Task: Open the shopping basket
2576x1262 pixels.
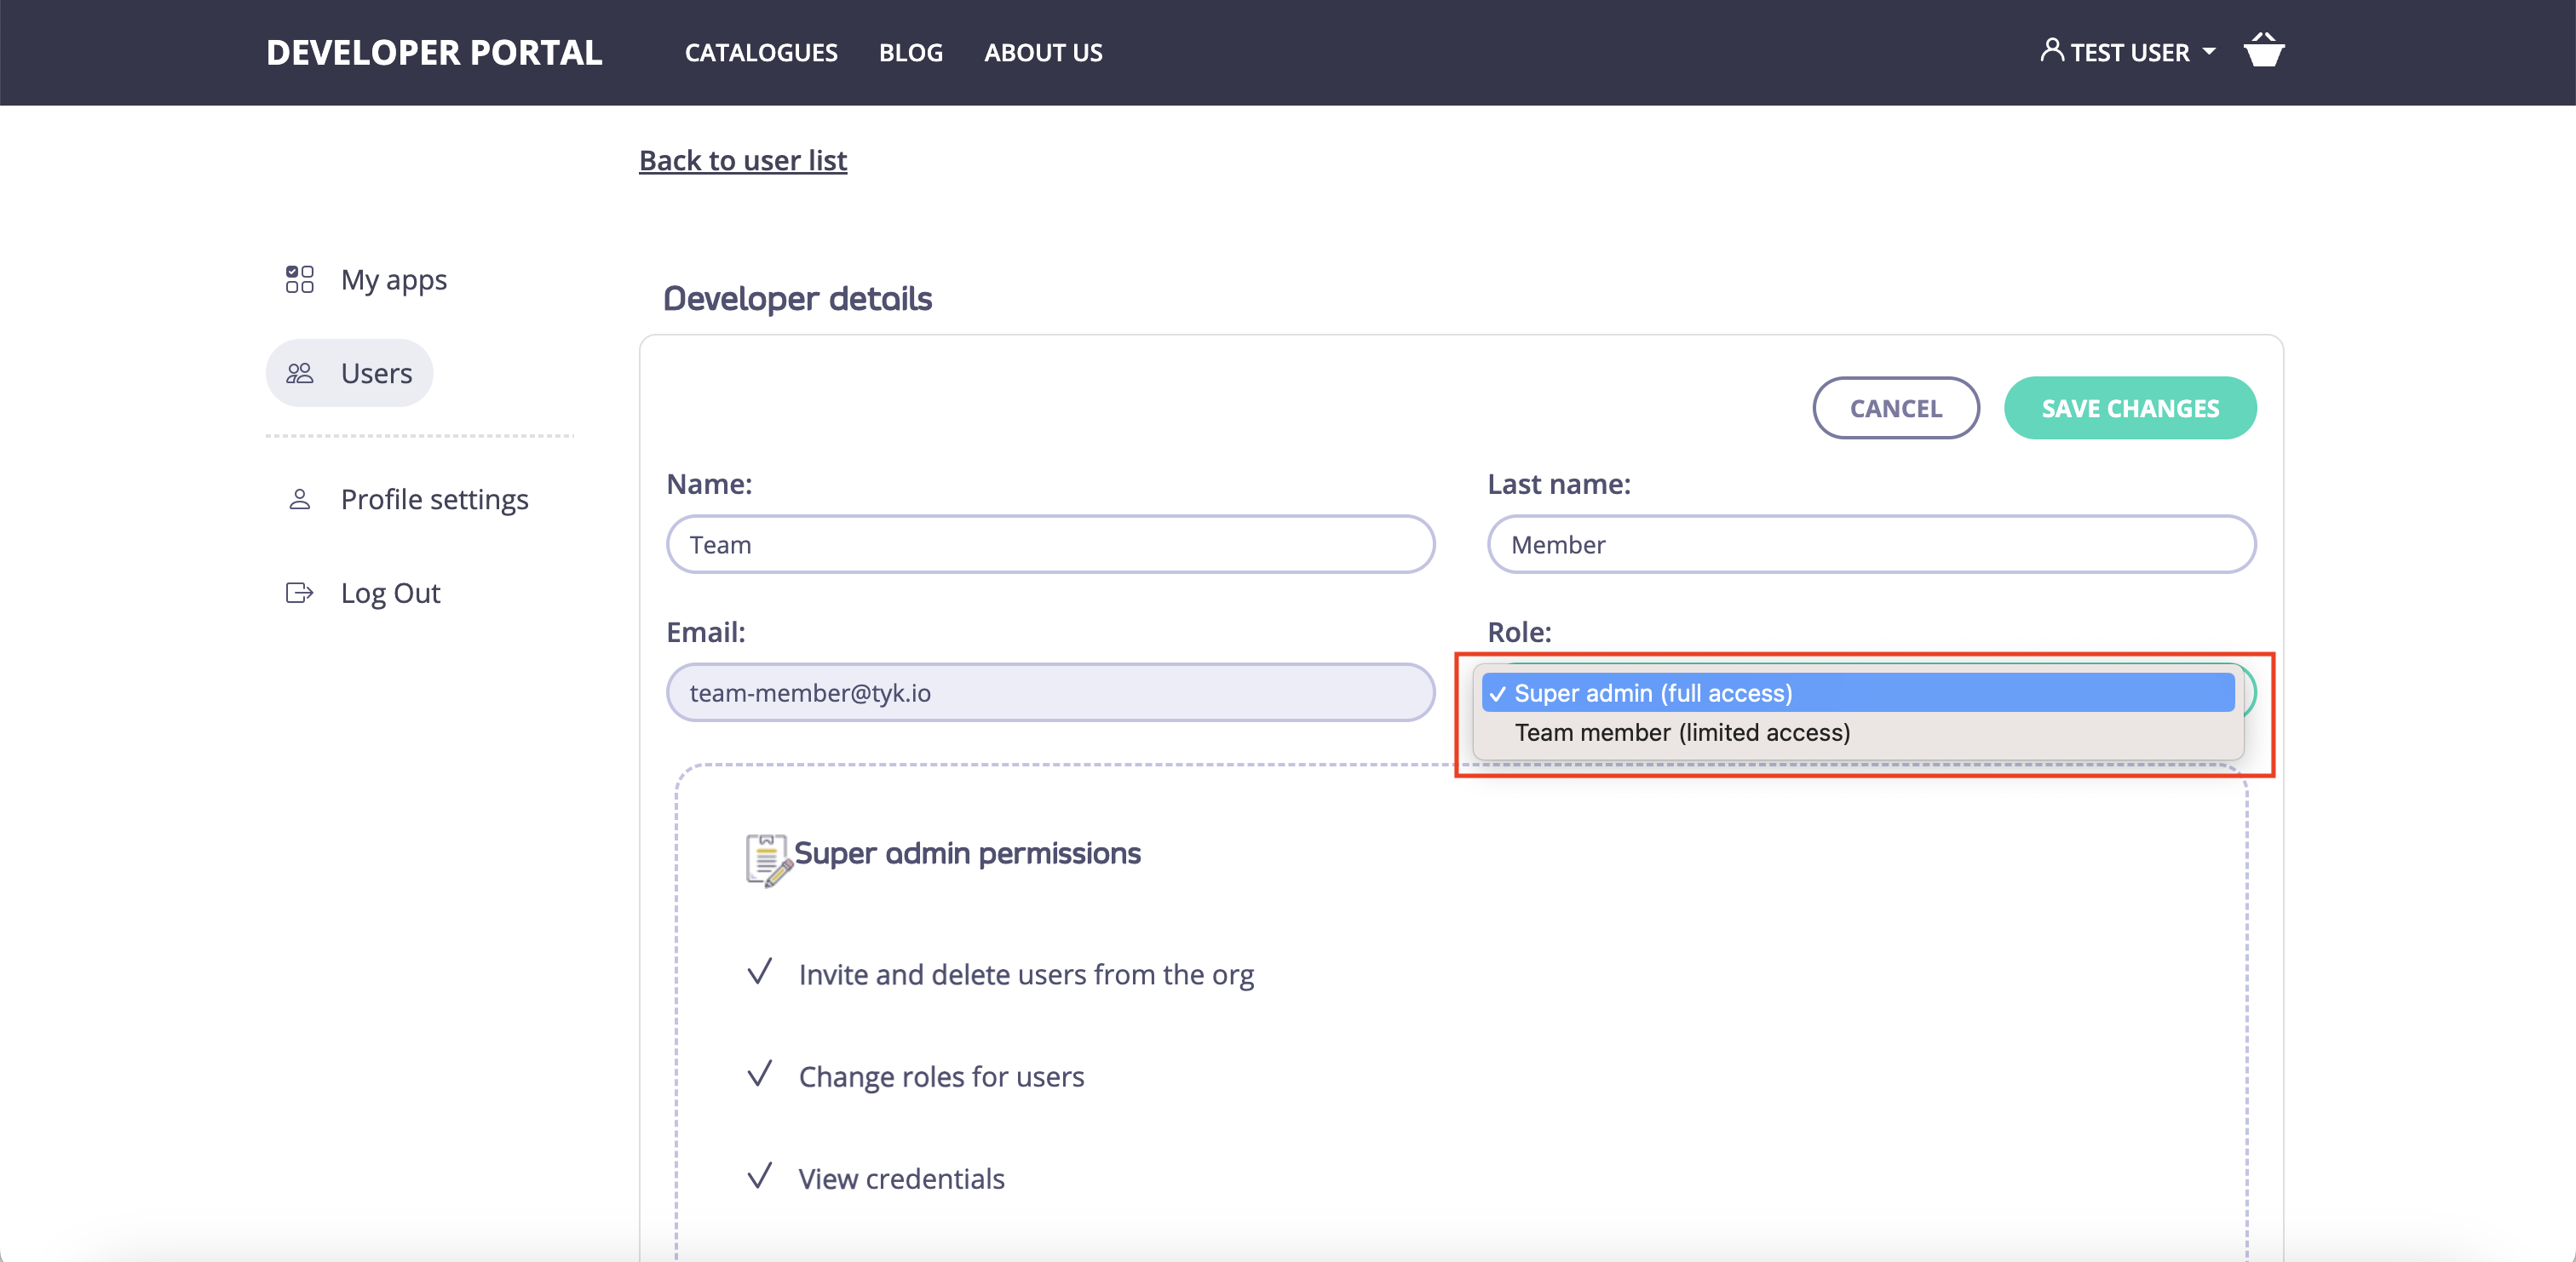Action: pos(2264,50)
